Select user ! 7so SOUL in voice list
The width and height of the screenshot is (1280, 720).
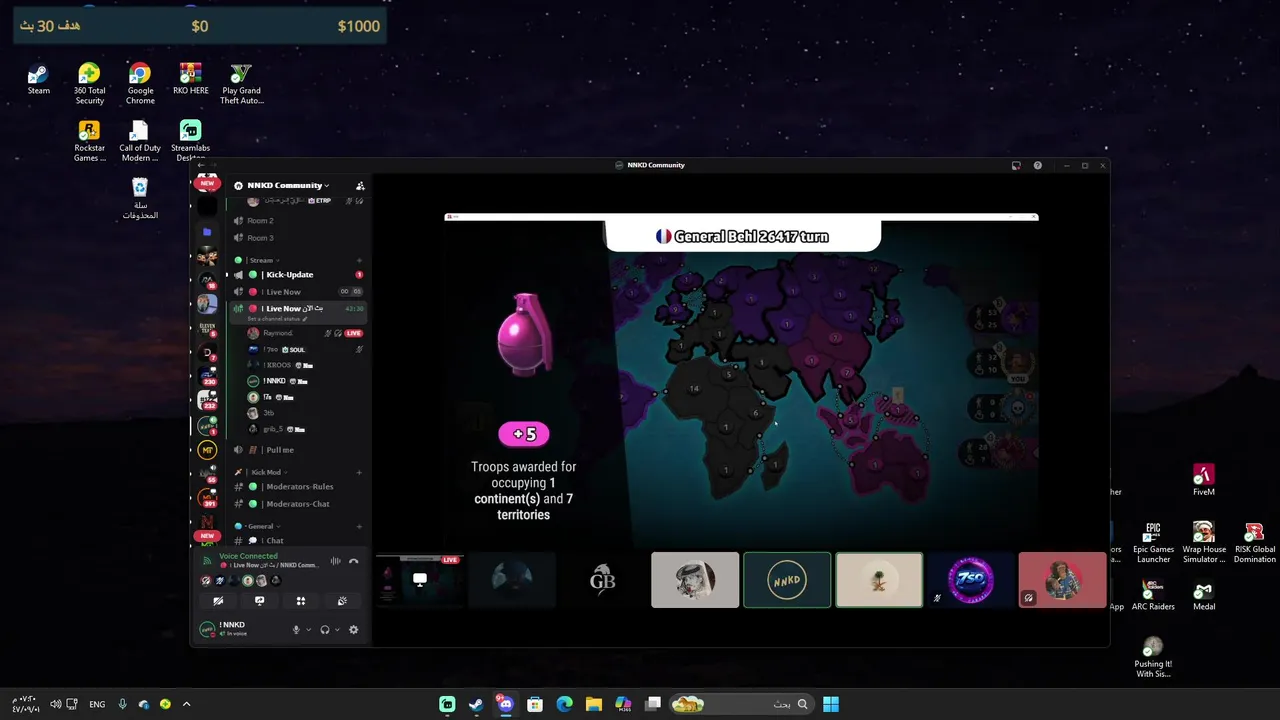(305, 349)
